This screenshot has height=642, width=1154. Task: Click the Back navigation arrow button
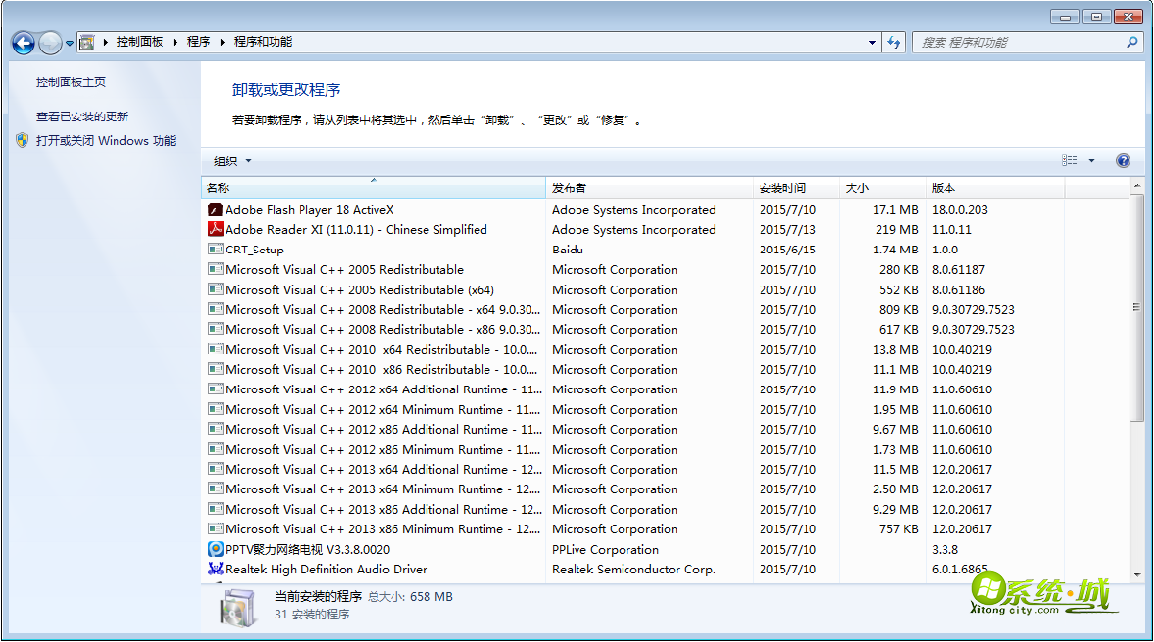(23, 43)
